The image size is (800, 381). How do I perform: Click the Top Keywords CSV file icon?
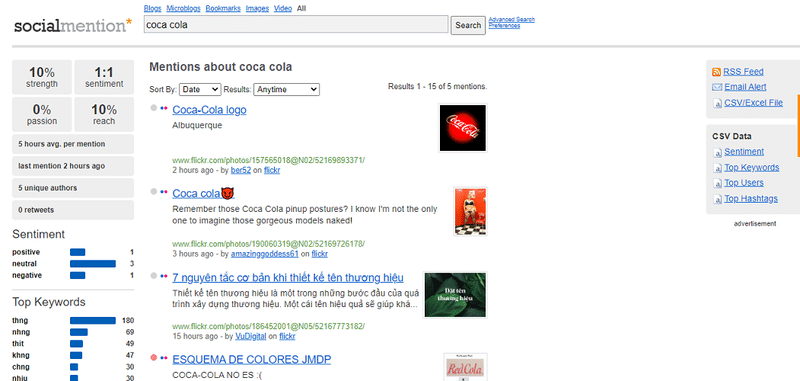tap(717, 168)
